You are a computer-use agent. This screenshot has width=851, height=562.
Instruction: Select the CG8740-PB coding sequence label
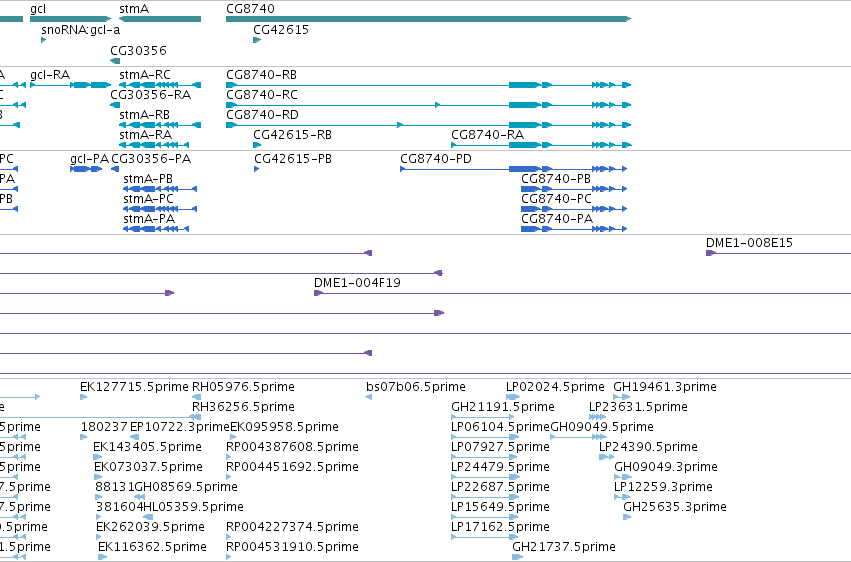(556, 179)
